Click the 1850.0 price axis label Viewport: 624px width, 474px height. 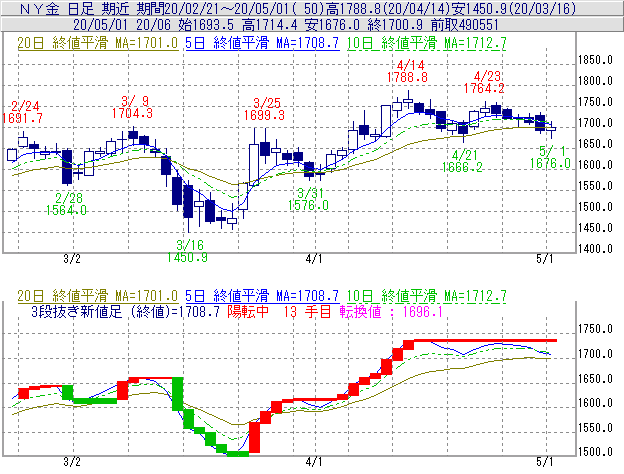point(595,60)
